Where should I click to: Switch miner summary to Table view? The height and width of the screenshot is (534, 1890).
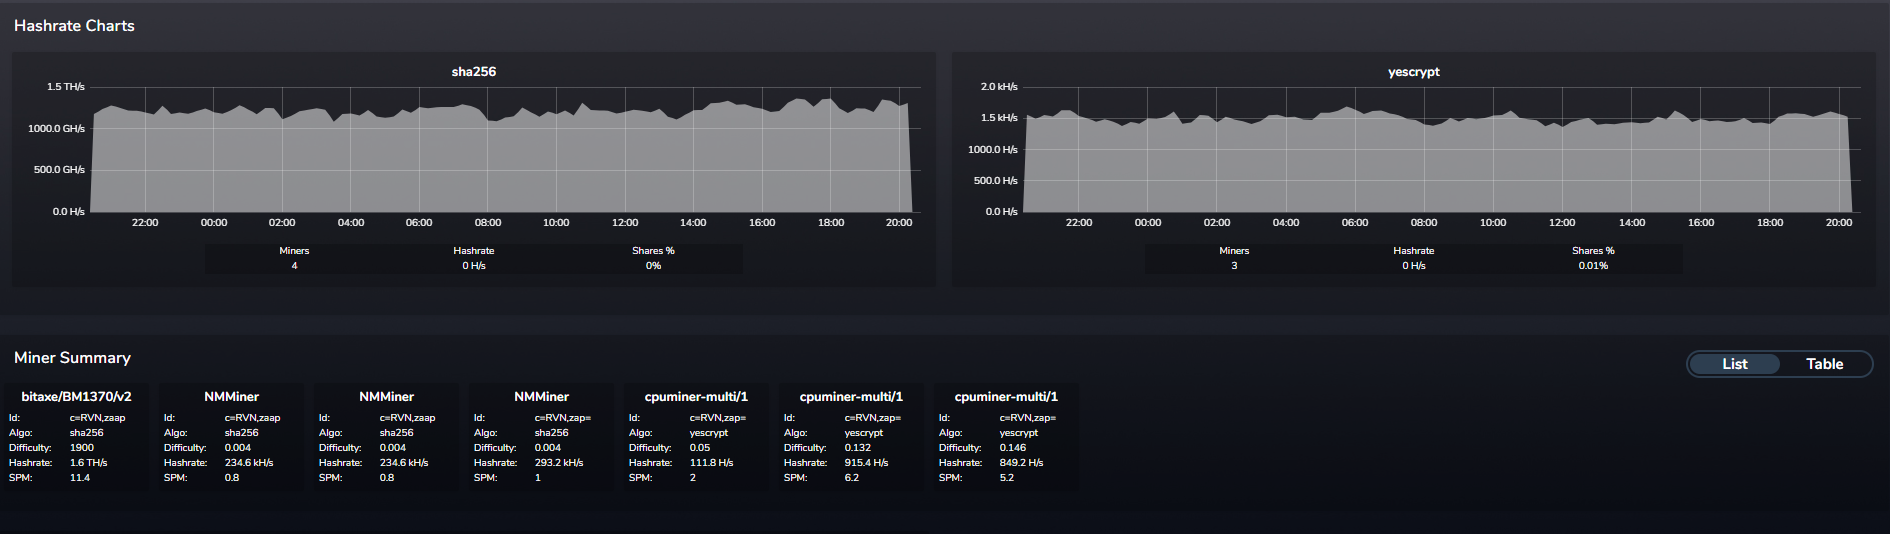[x=1824, y=364]
